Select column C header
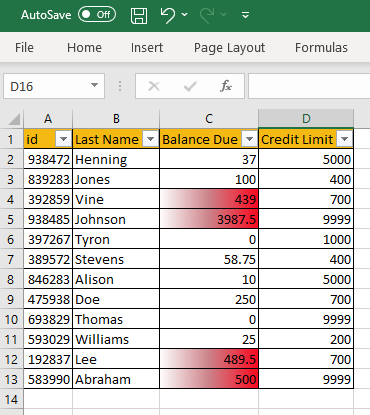Viewport: 370px width, 415px height. 209,119
